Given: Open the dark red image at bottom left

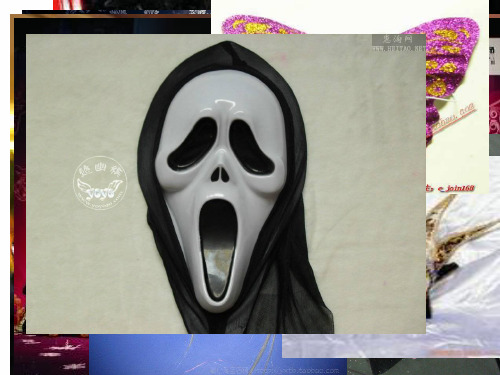Looking at the screenshot, I should click(52, 354).
